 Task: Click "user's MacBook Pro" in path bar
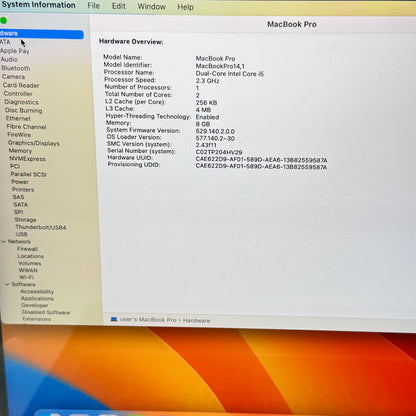coord(148,320)
